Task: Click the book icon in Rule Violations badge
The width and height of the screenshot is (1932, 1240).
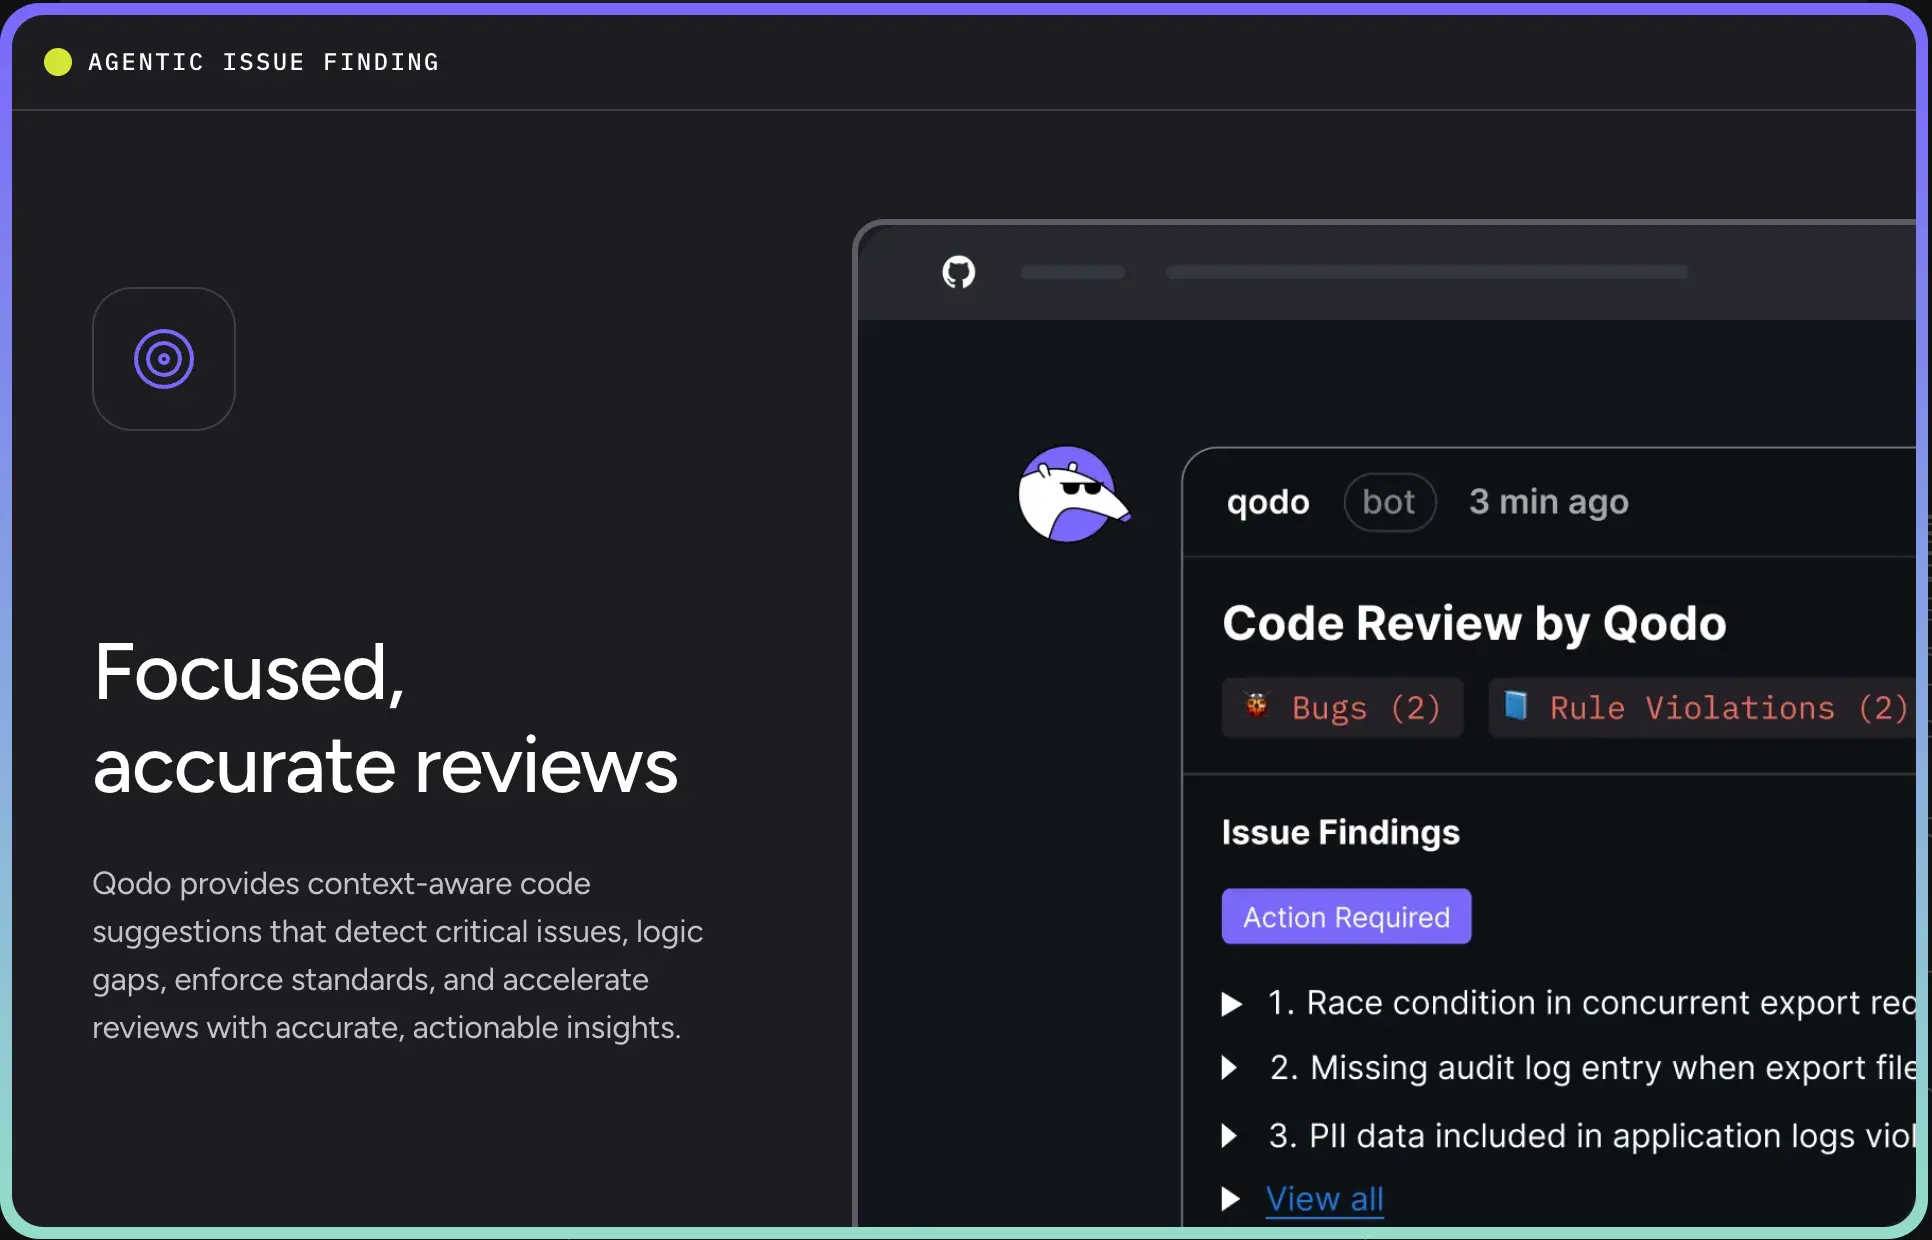Action: click(x=1516, y=705)
